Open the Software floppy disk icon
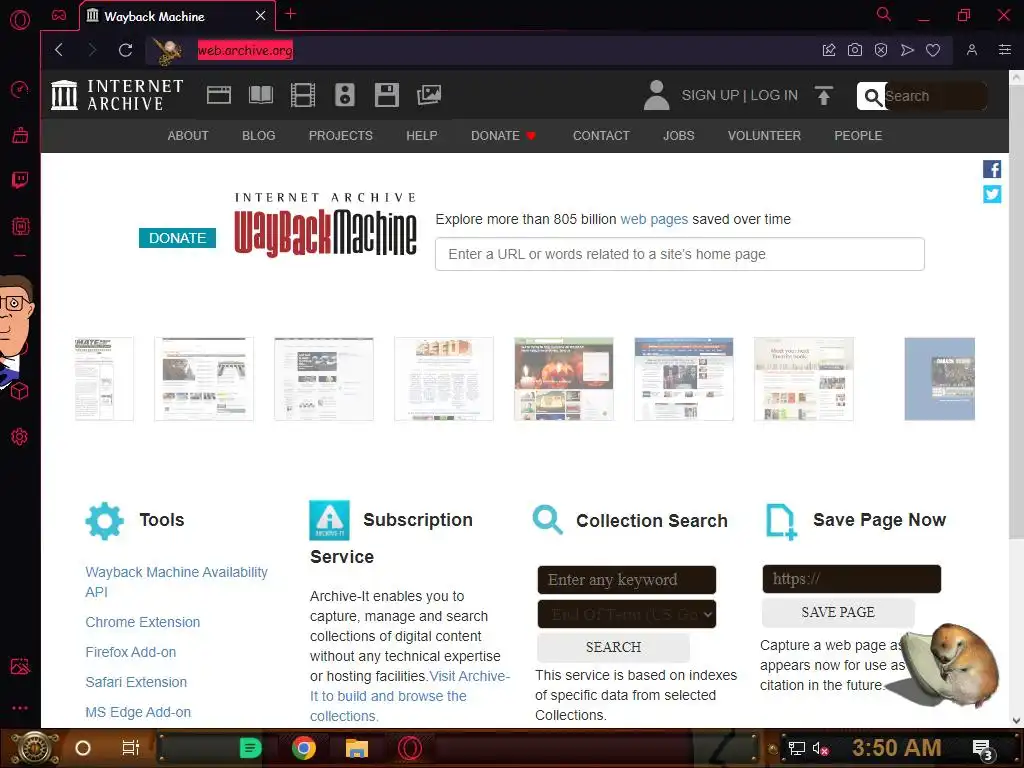Viewport: 1024px width, 768px height. point(387,95)
